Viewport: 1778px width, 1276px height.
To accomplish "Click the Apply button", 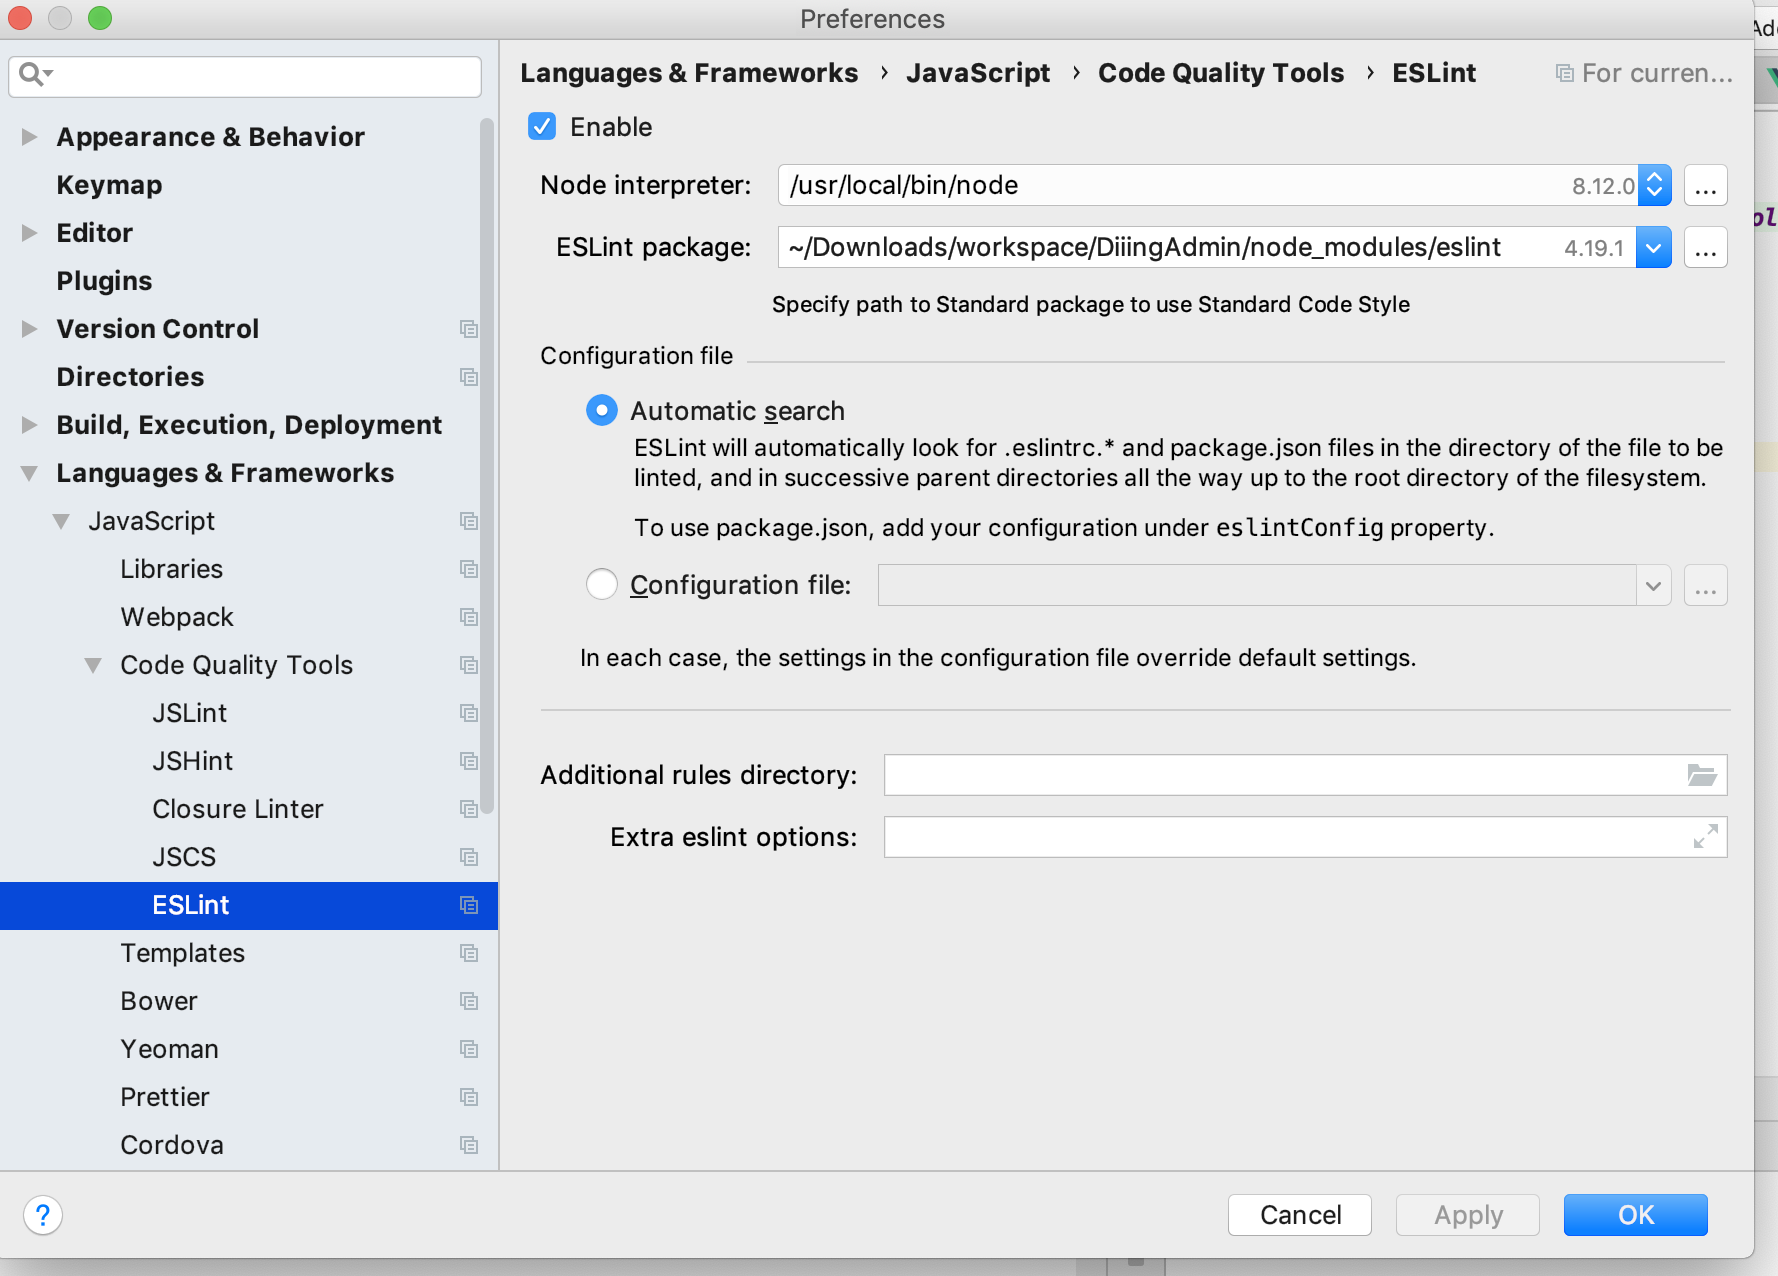I will (x=1468, y=1215).
